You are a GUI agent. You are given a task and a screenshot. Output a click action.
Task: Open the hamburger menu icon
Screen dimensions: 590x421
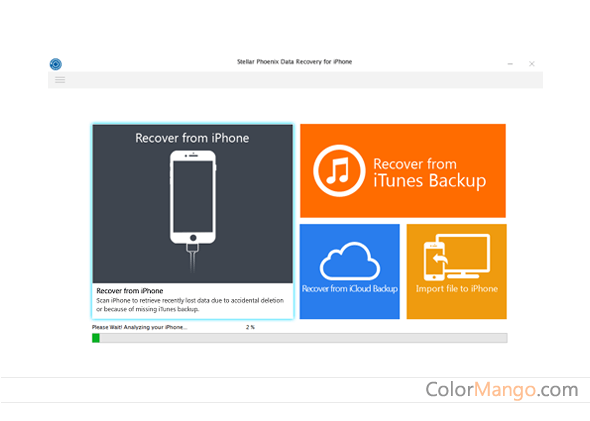point(60,80)
